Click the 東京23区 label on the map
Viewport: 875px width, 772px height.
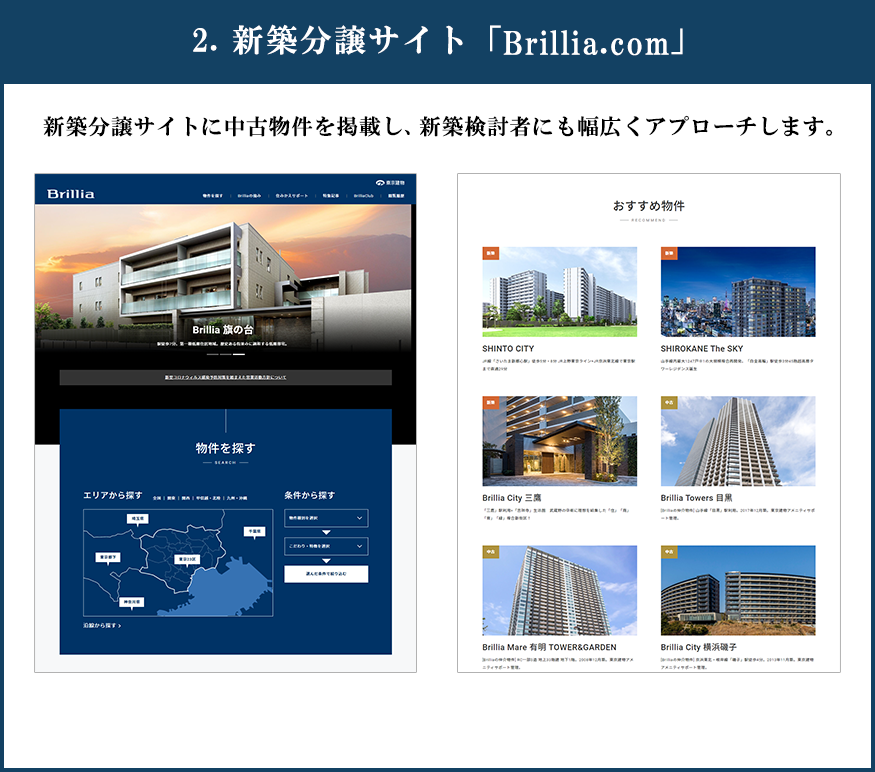(187, 559)
